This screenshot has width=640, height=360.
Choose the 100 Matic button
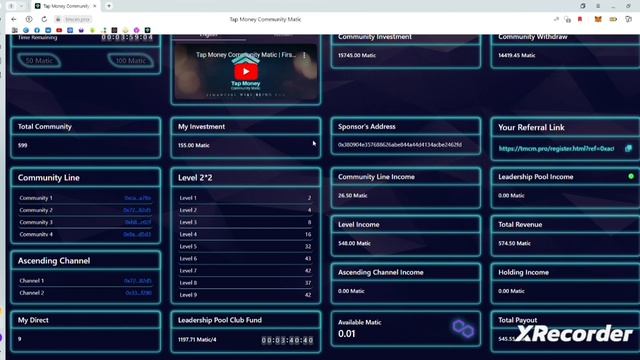click(x=131, y=60)
